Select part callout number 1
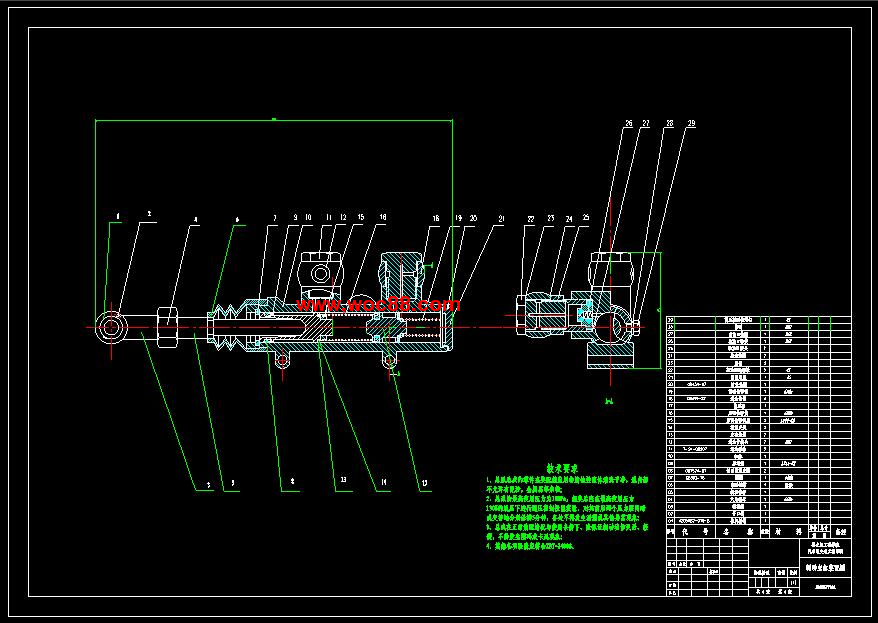The width and height of the screenshot is (878, 623). click(118, 216)
